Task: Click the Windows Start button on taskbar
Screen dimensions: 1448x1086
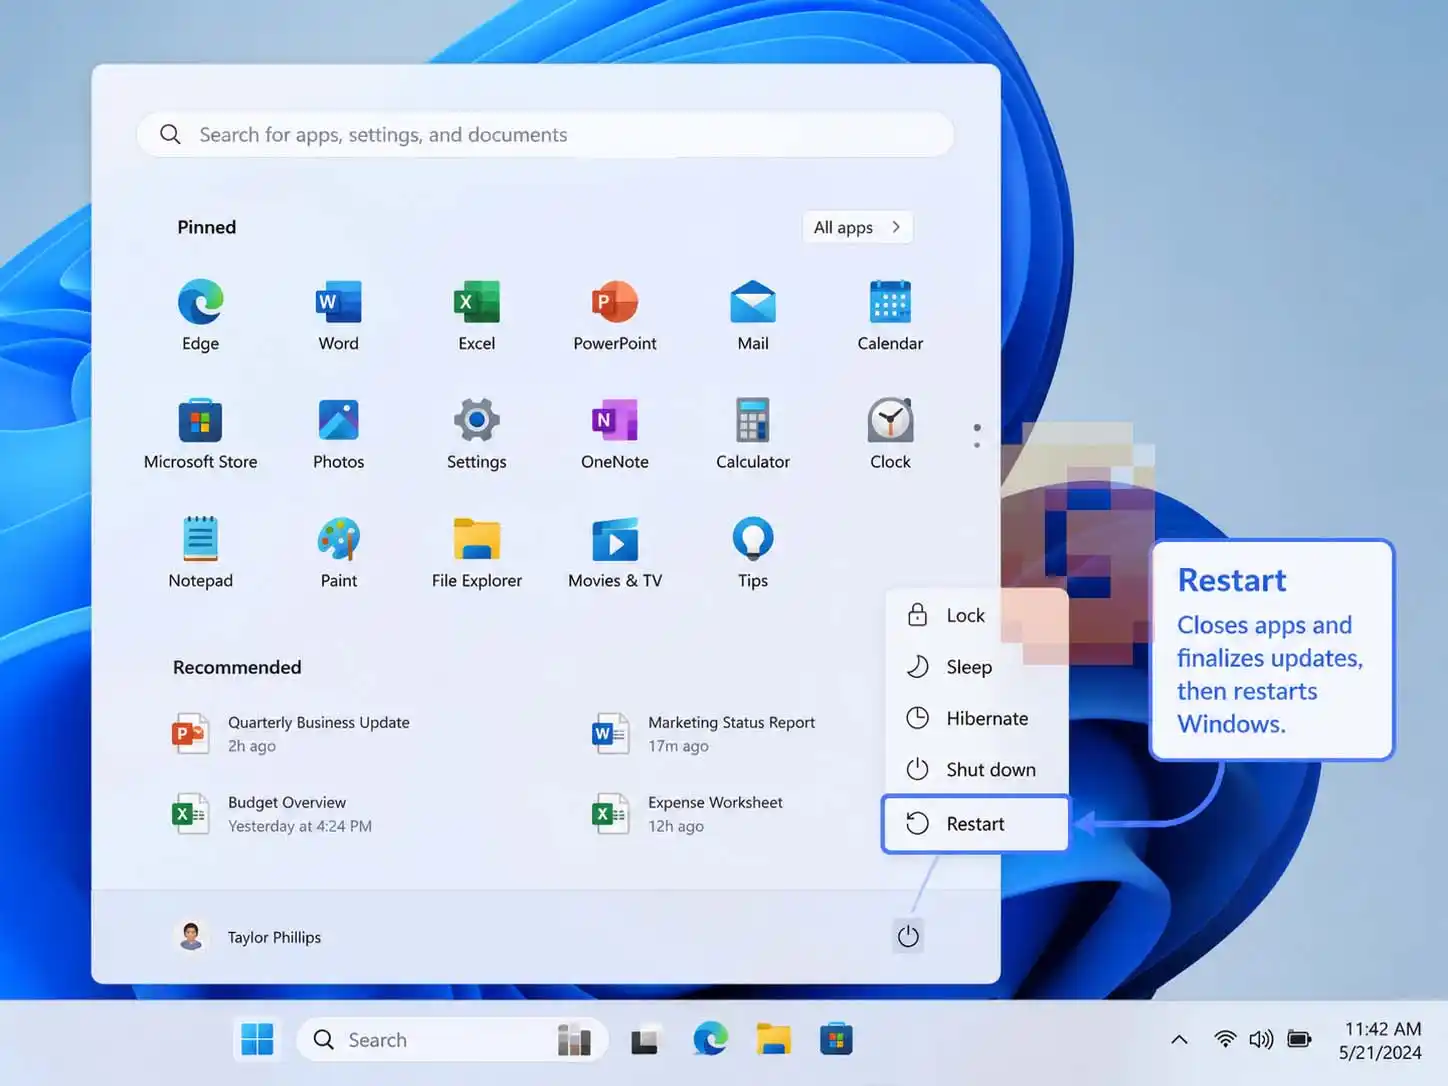Action: pos(257,1040)
